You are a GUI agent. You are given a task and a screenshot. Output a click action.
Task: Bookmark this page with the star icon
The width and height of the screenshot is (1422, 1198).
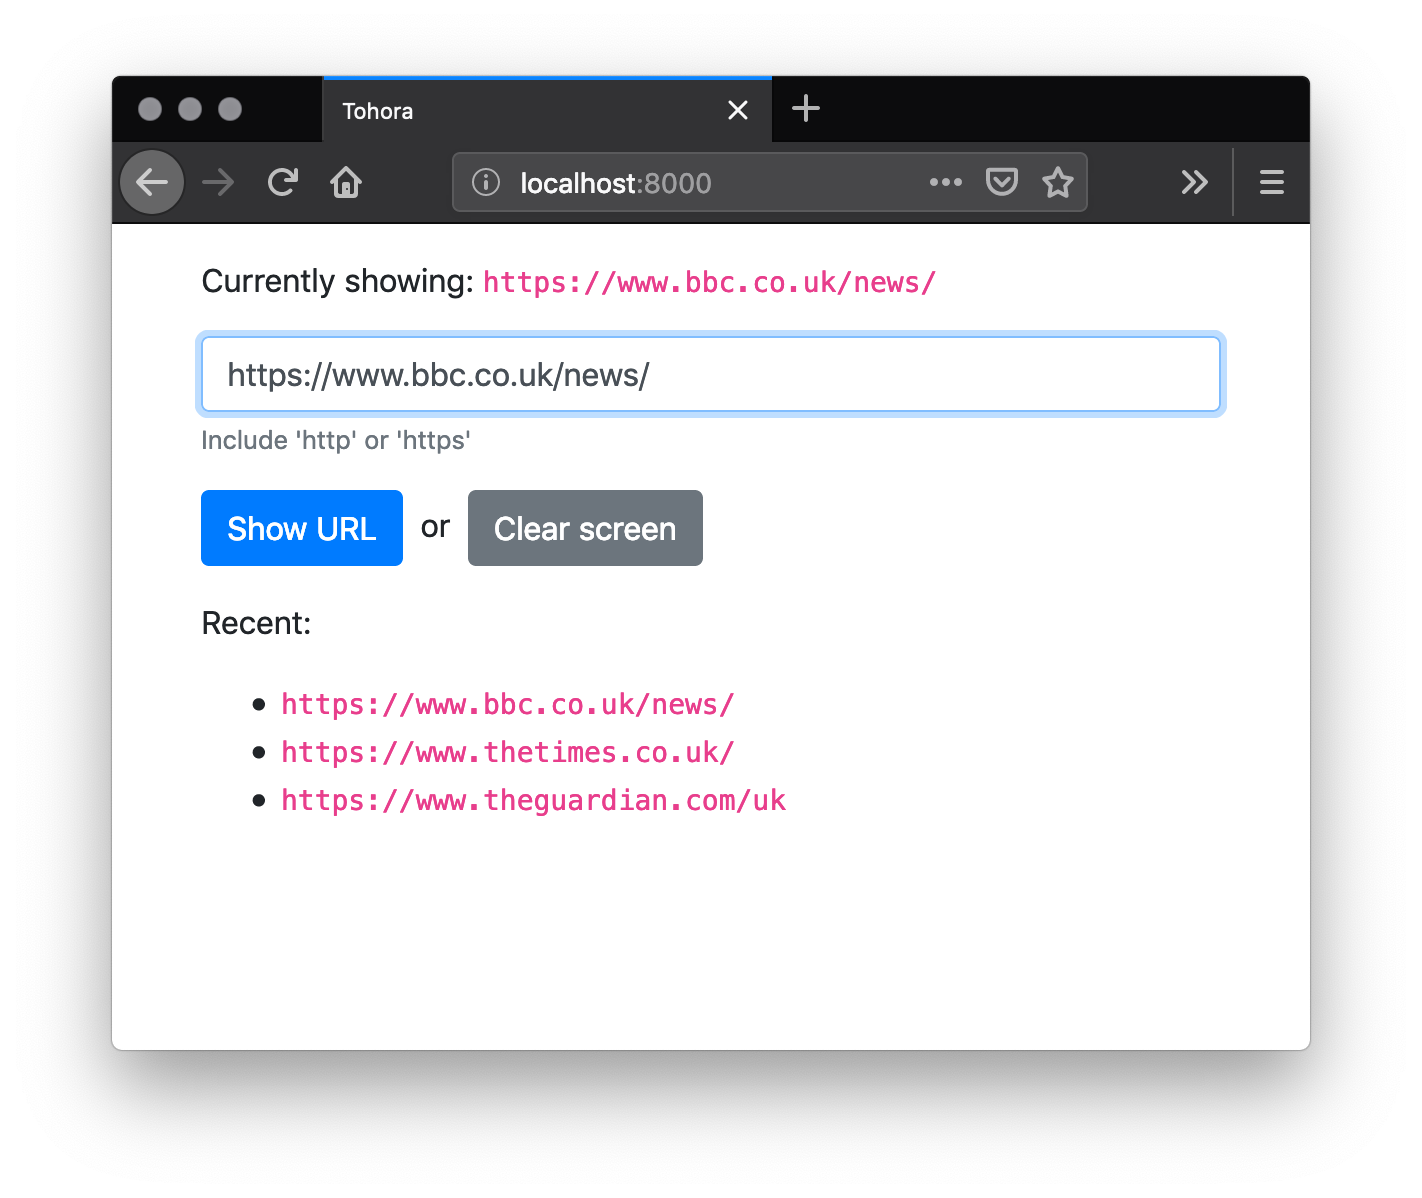point(1058,182)
